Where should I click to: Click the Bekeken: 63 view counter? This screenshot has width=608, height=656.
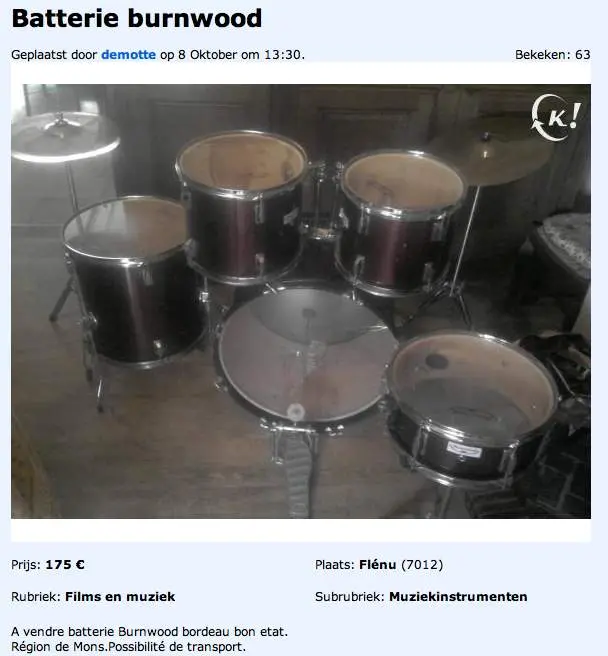pos(553,55)
